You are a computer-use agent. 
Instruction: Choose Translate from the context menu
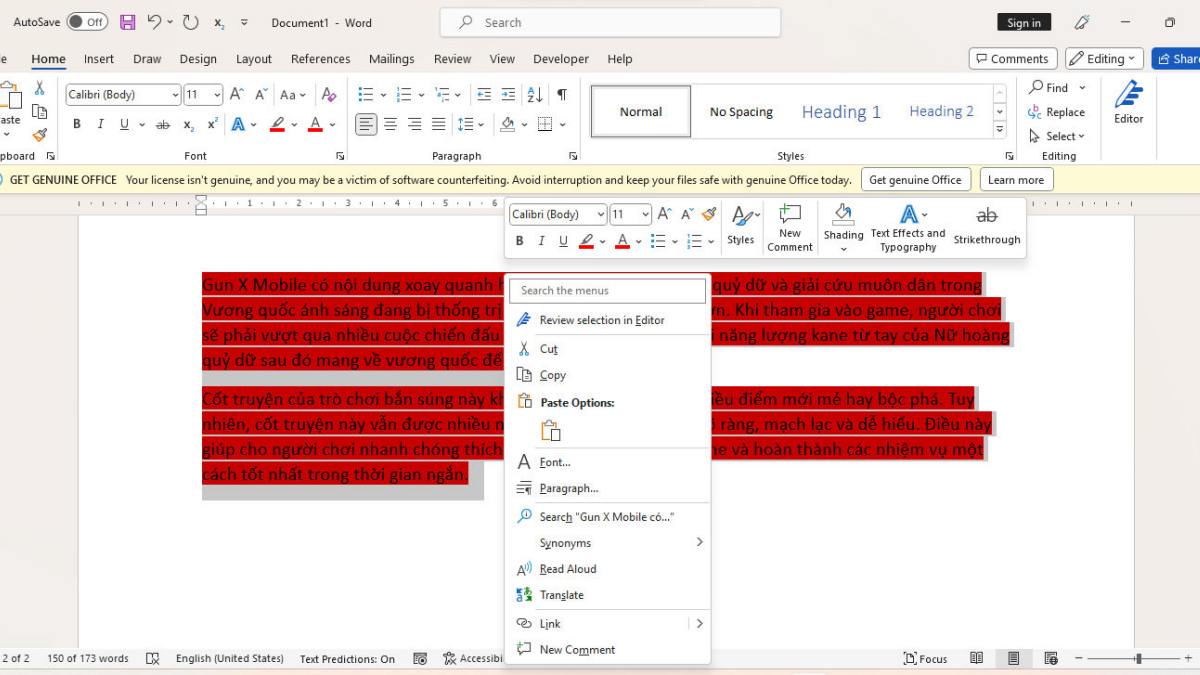click(561, 595)
